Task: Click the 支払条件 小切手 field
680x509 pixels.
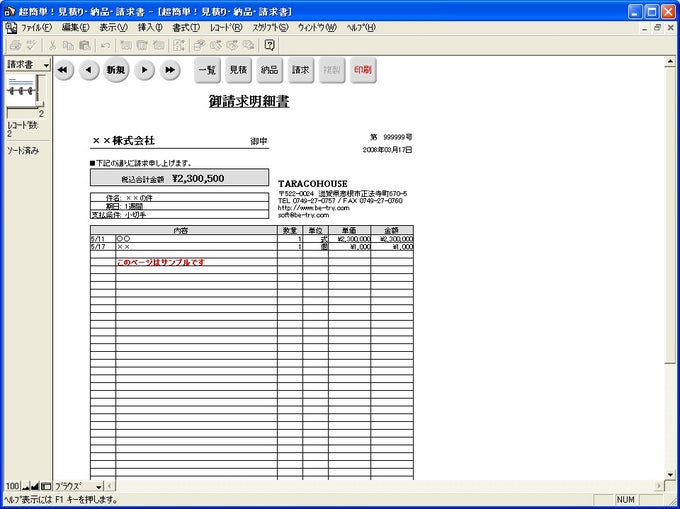Action: point(179,215)
